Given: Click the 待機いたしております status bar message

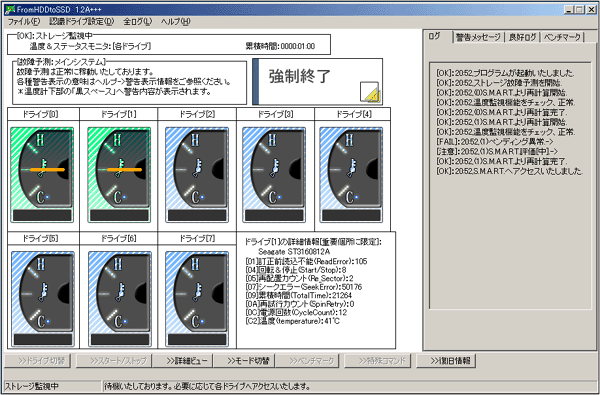Looking at the screenshot, I should (x=207, y=386).
